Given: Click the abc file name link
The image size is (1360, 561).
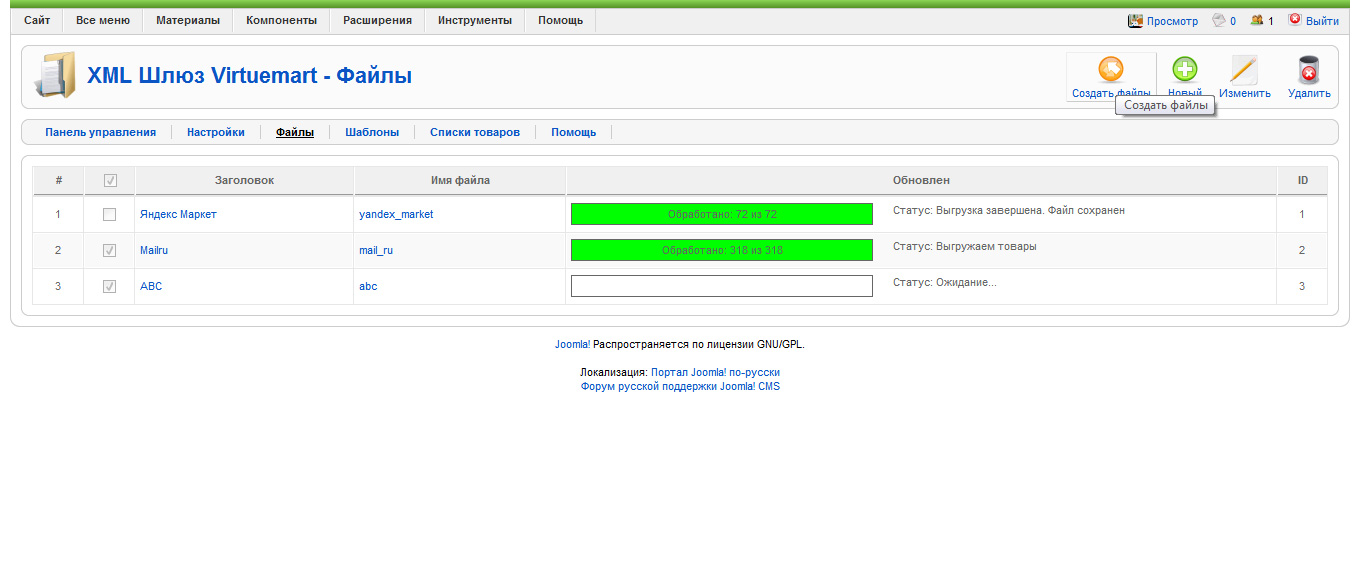Looking at the screenshot, I should (368, 286).
